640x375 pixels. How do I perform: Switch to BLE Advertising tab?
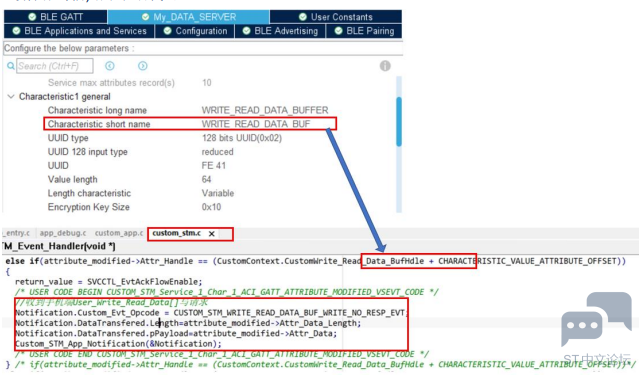[280, 31]
